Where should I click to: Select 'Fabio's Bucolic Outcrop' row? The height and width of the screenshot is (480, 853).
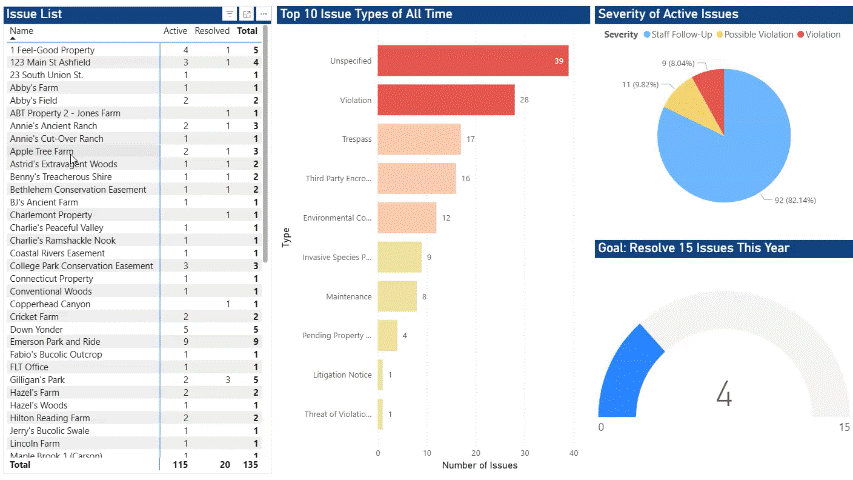[x=134, y=354]
